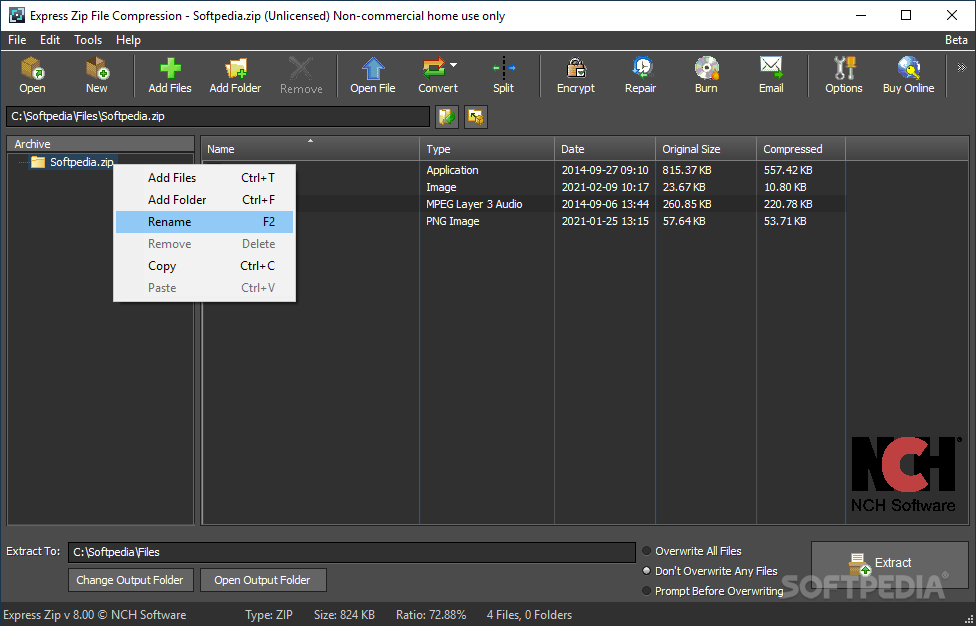Click the 4 Files, 0 Folders status text
The image size is (976, 626).
tap(529, 615)
